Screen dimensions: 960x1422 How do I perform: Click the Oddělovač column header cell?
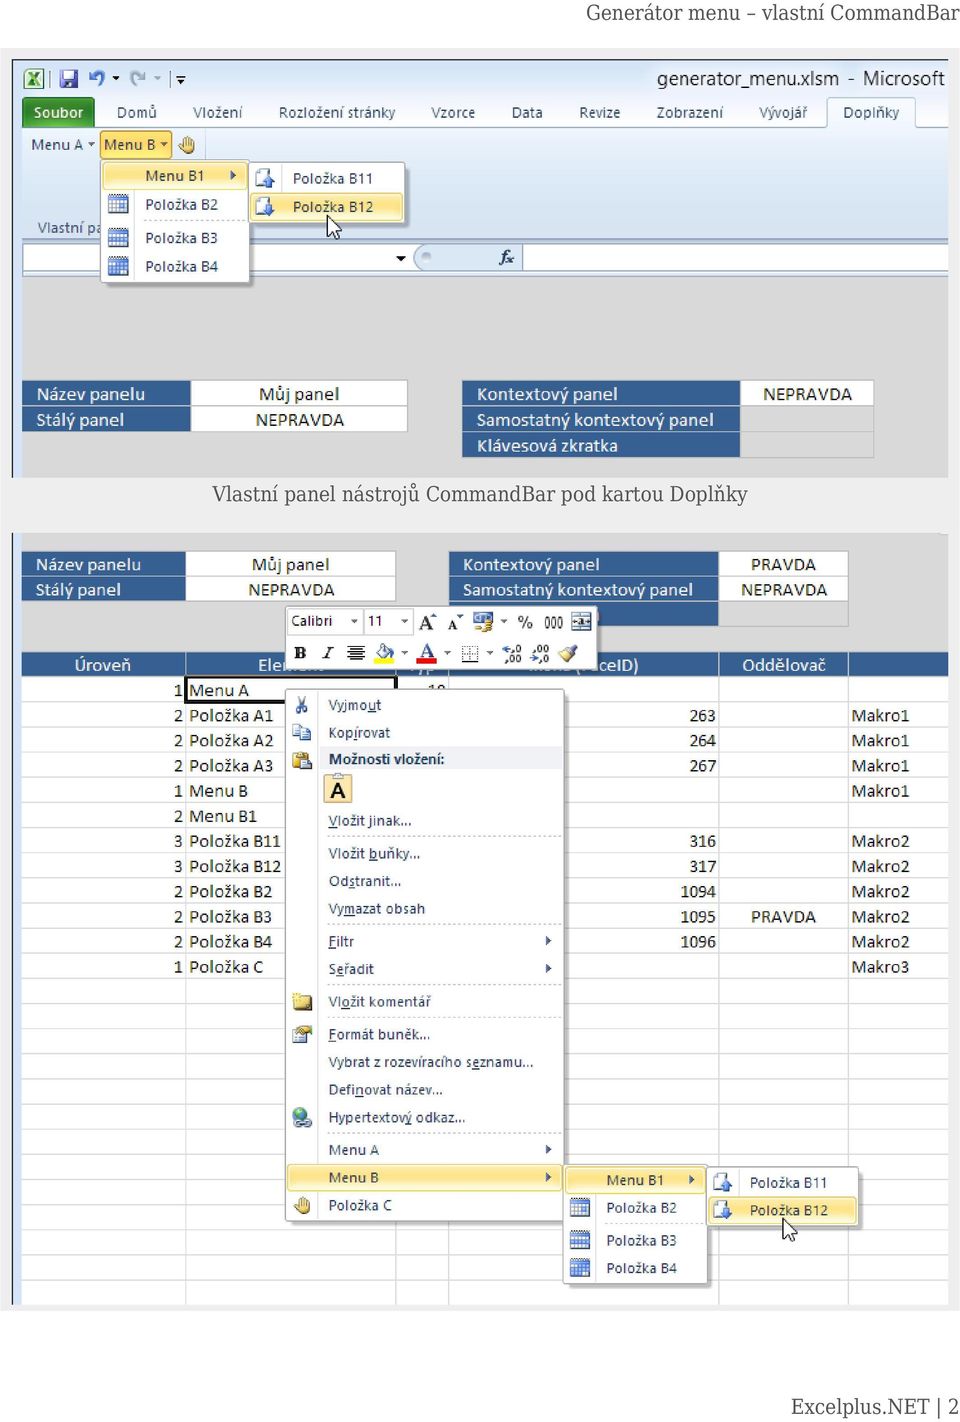(x=784, y=665)
